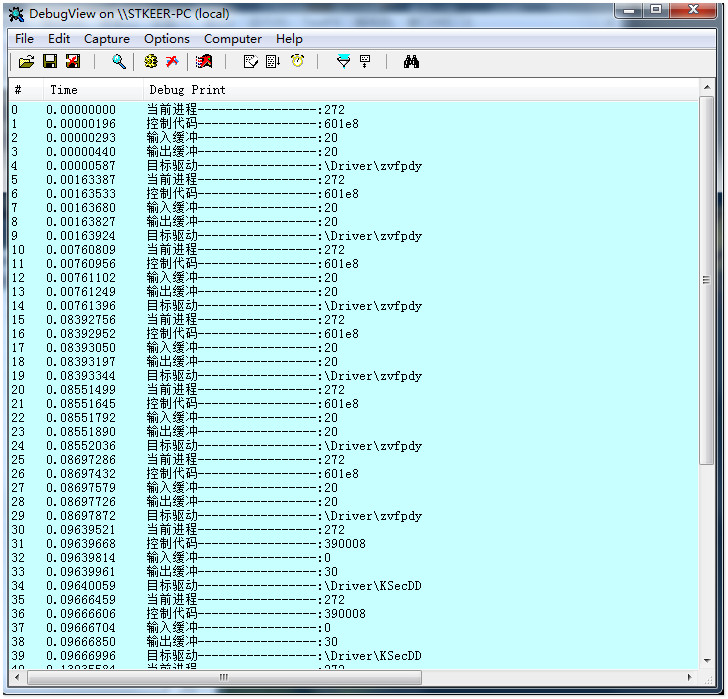Expand the Computer menu

[232, 39]
